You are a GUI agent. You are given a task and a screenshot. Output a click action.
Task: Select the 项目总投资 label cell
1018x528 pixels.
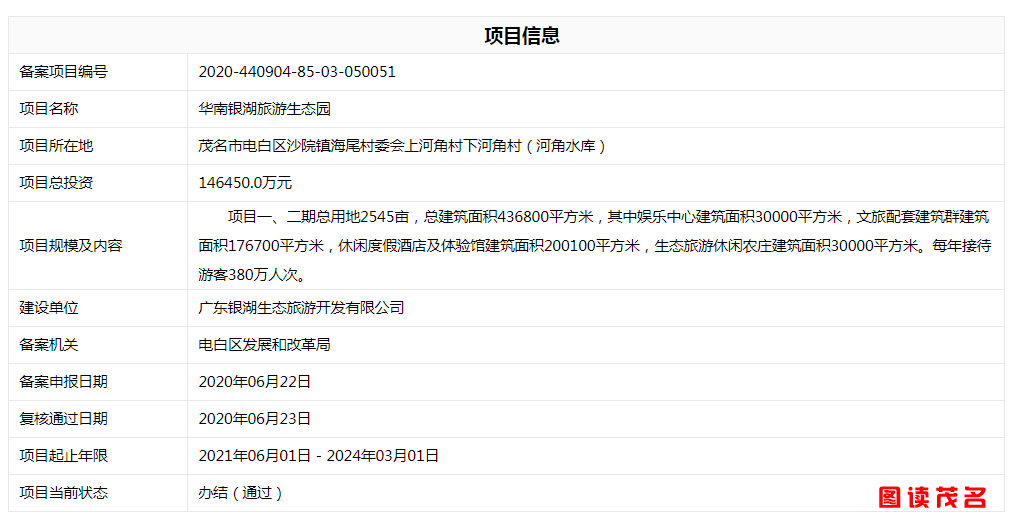click(98, 183)
